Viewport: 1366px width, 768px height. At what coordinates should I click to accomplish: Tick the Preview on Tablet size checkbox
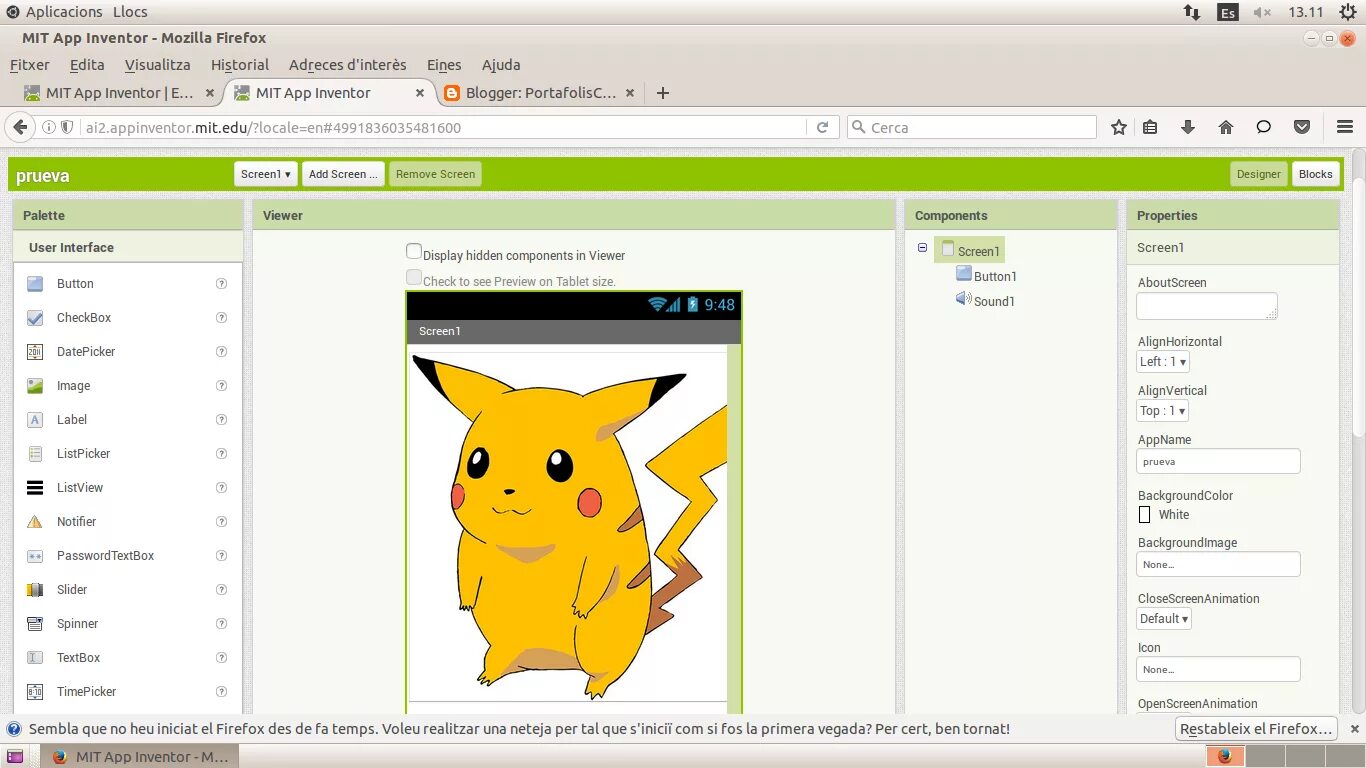pos(414,277)
